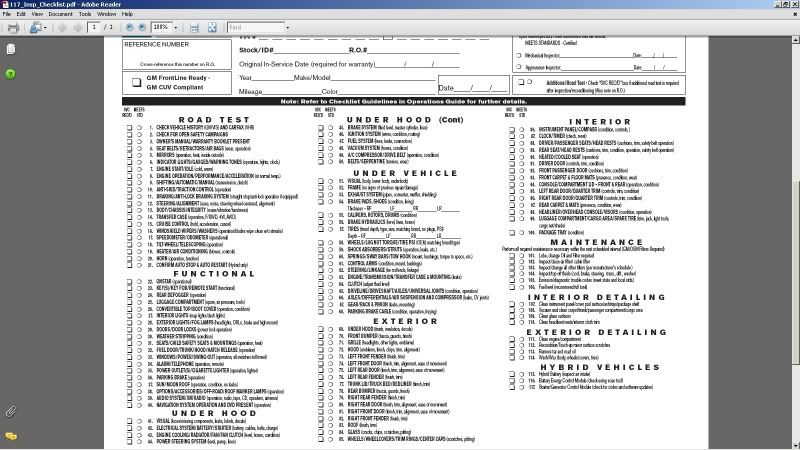Click the 'EXTERIOR' section heading

(405, 321)
